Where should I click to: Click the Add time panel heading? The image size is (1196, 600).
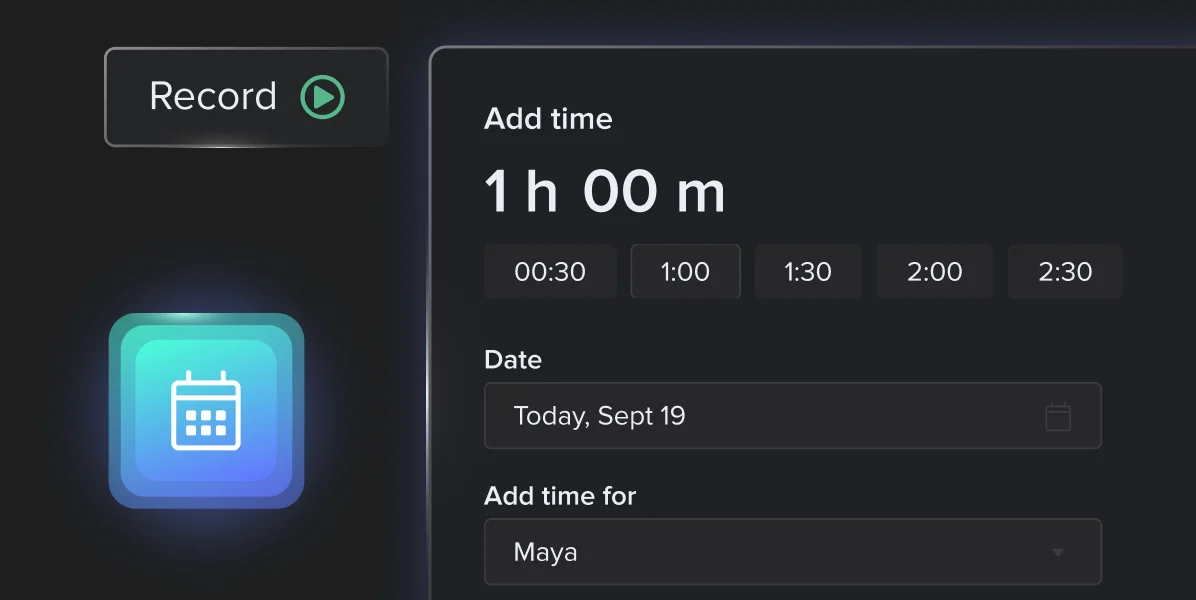click(548, 119)
